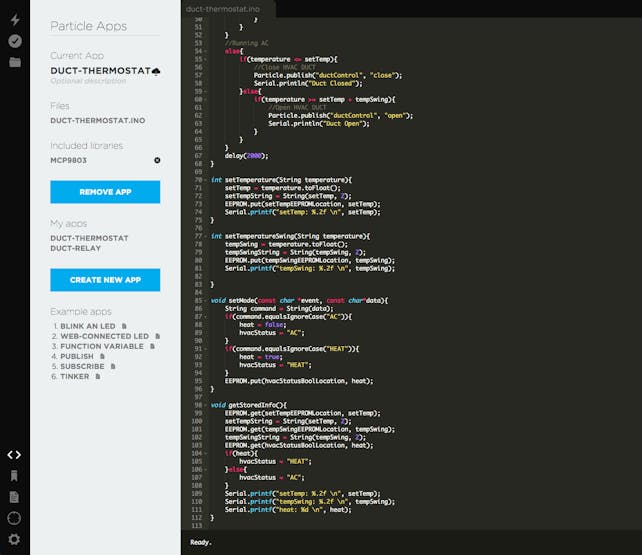Click the EEPROM.put(hvacStatusBoolLocation, heat) line

[299, 381]
